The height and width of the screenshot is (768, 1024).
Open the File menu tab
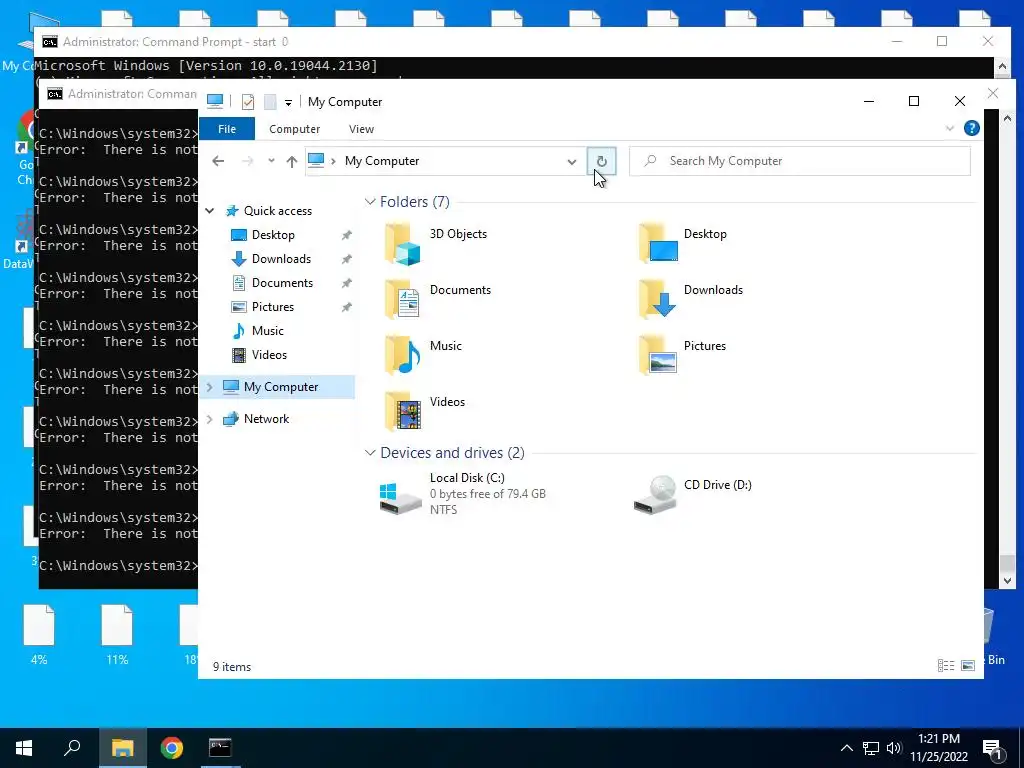click(x=227, y=129)
